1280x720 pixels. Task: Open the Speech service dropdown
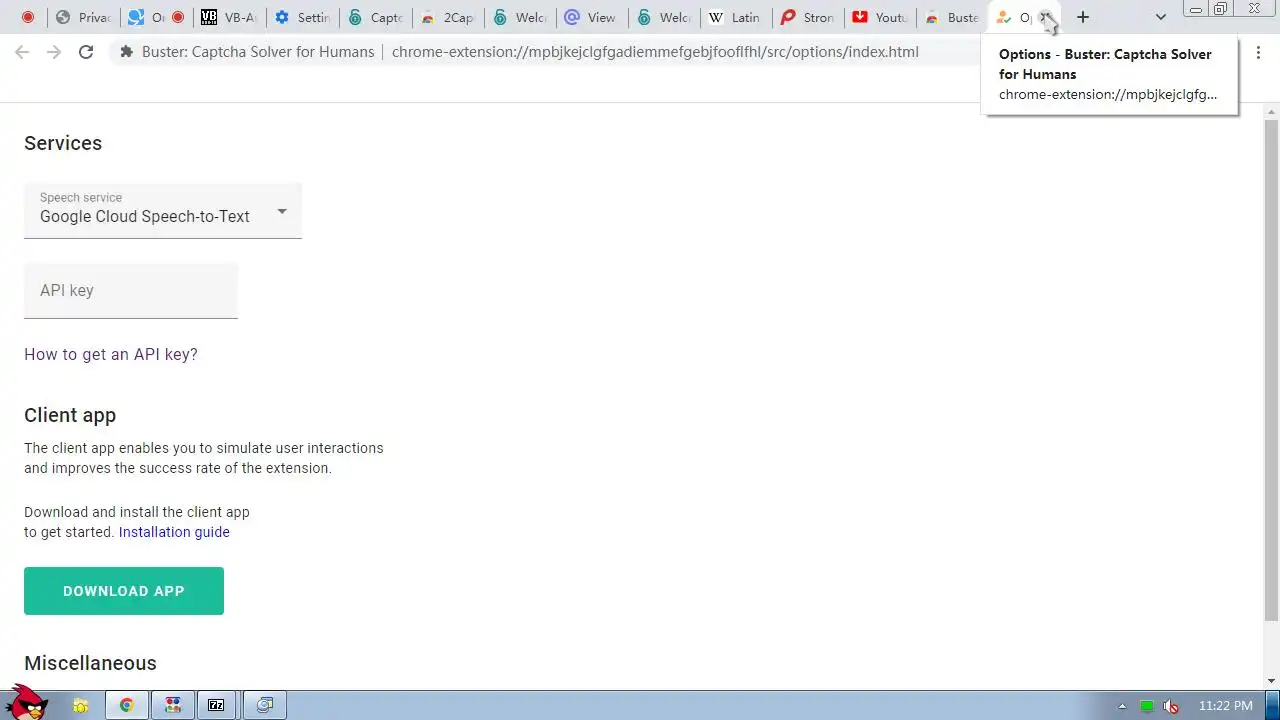pyautogui.click(x=163, y=210)
